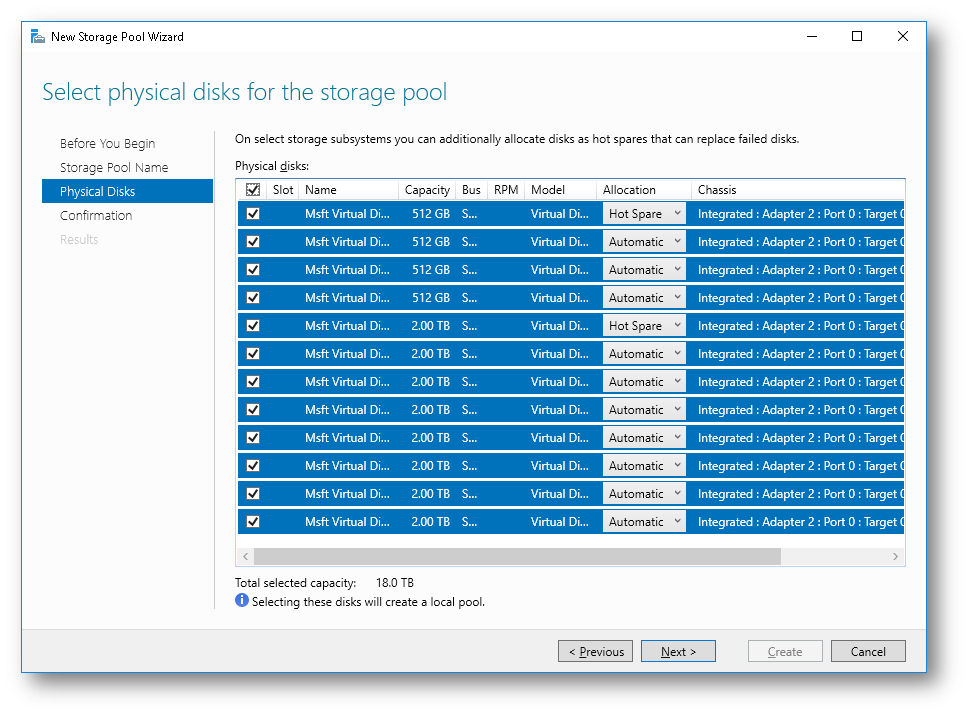Uncheck the first 512 GB disk checkbox
The image size is (969, 715).
(x=253, y=214)
